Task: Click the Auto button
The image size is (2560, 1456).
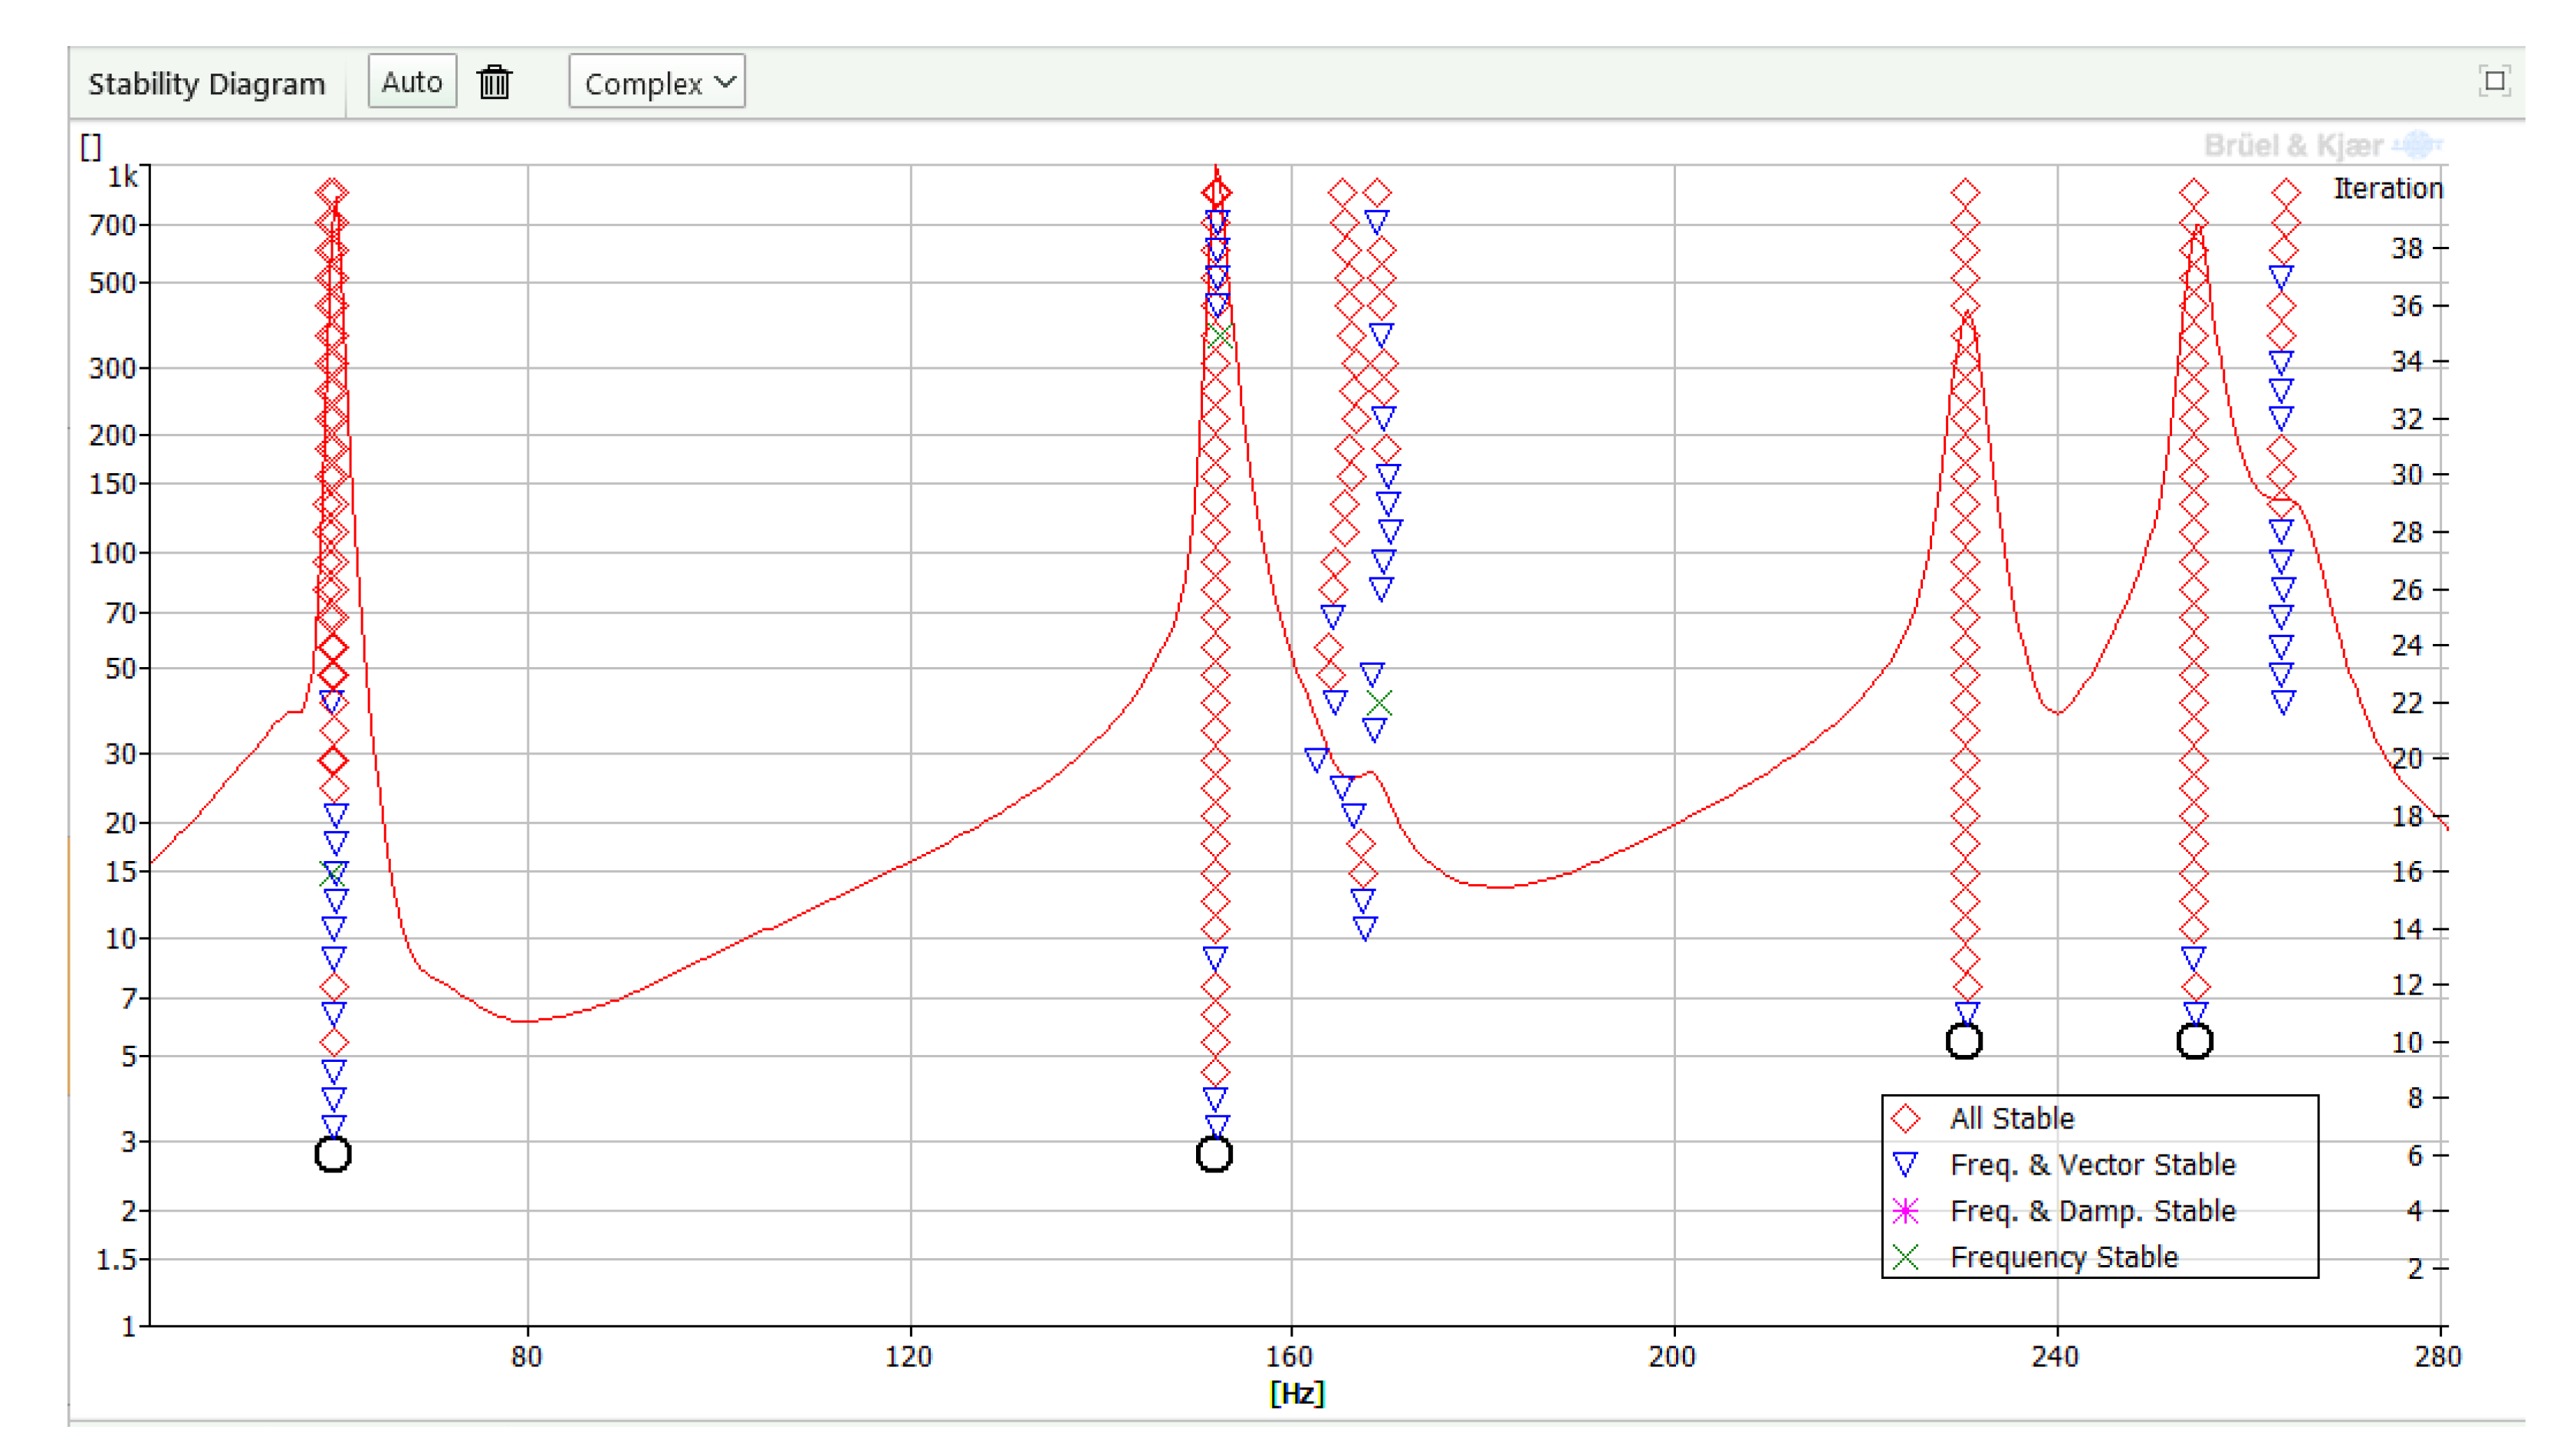Action: point(412,82)
